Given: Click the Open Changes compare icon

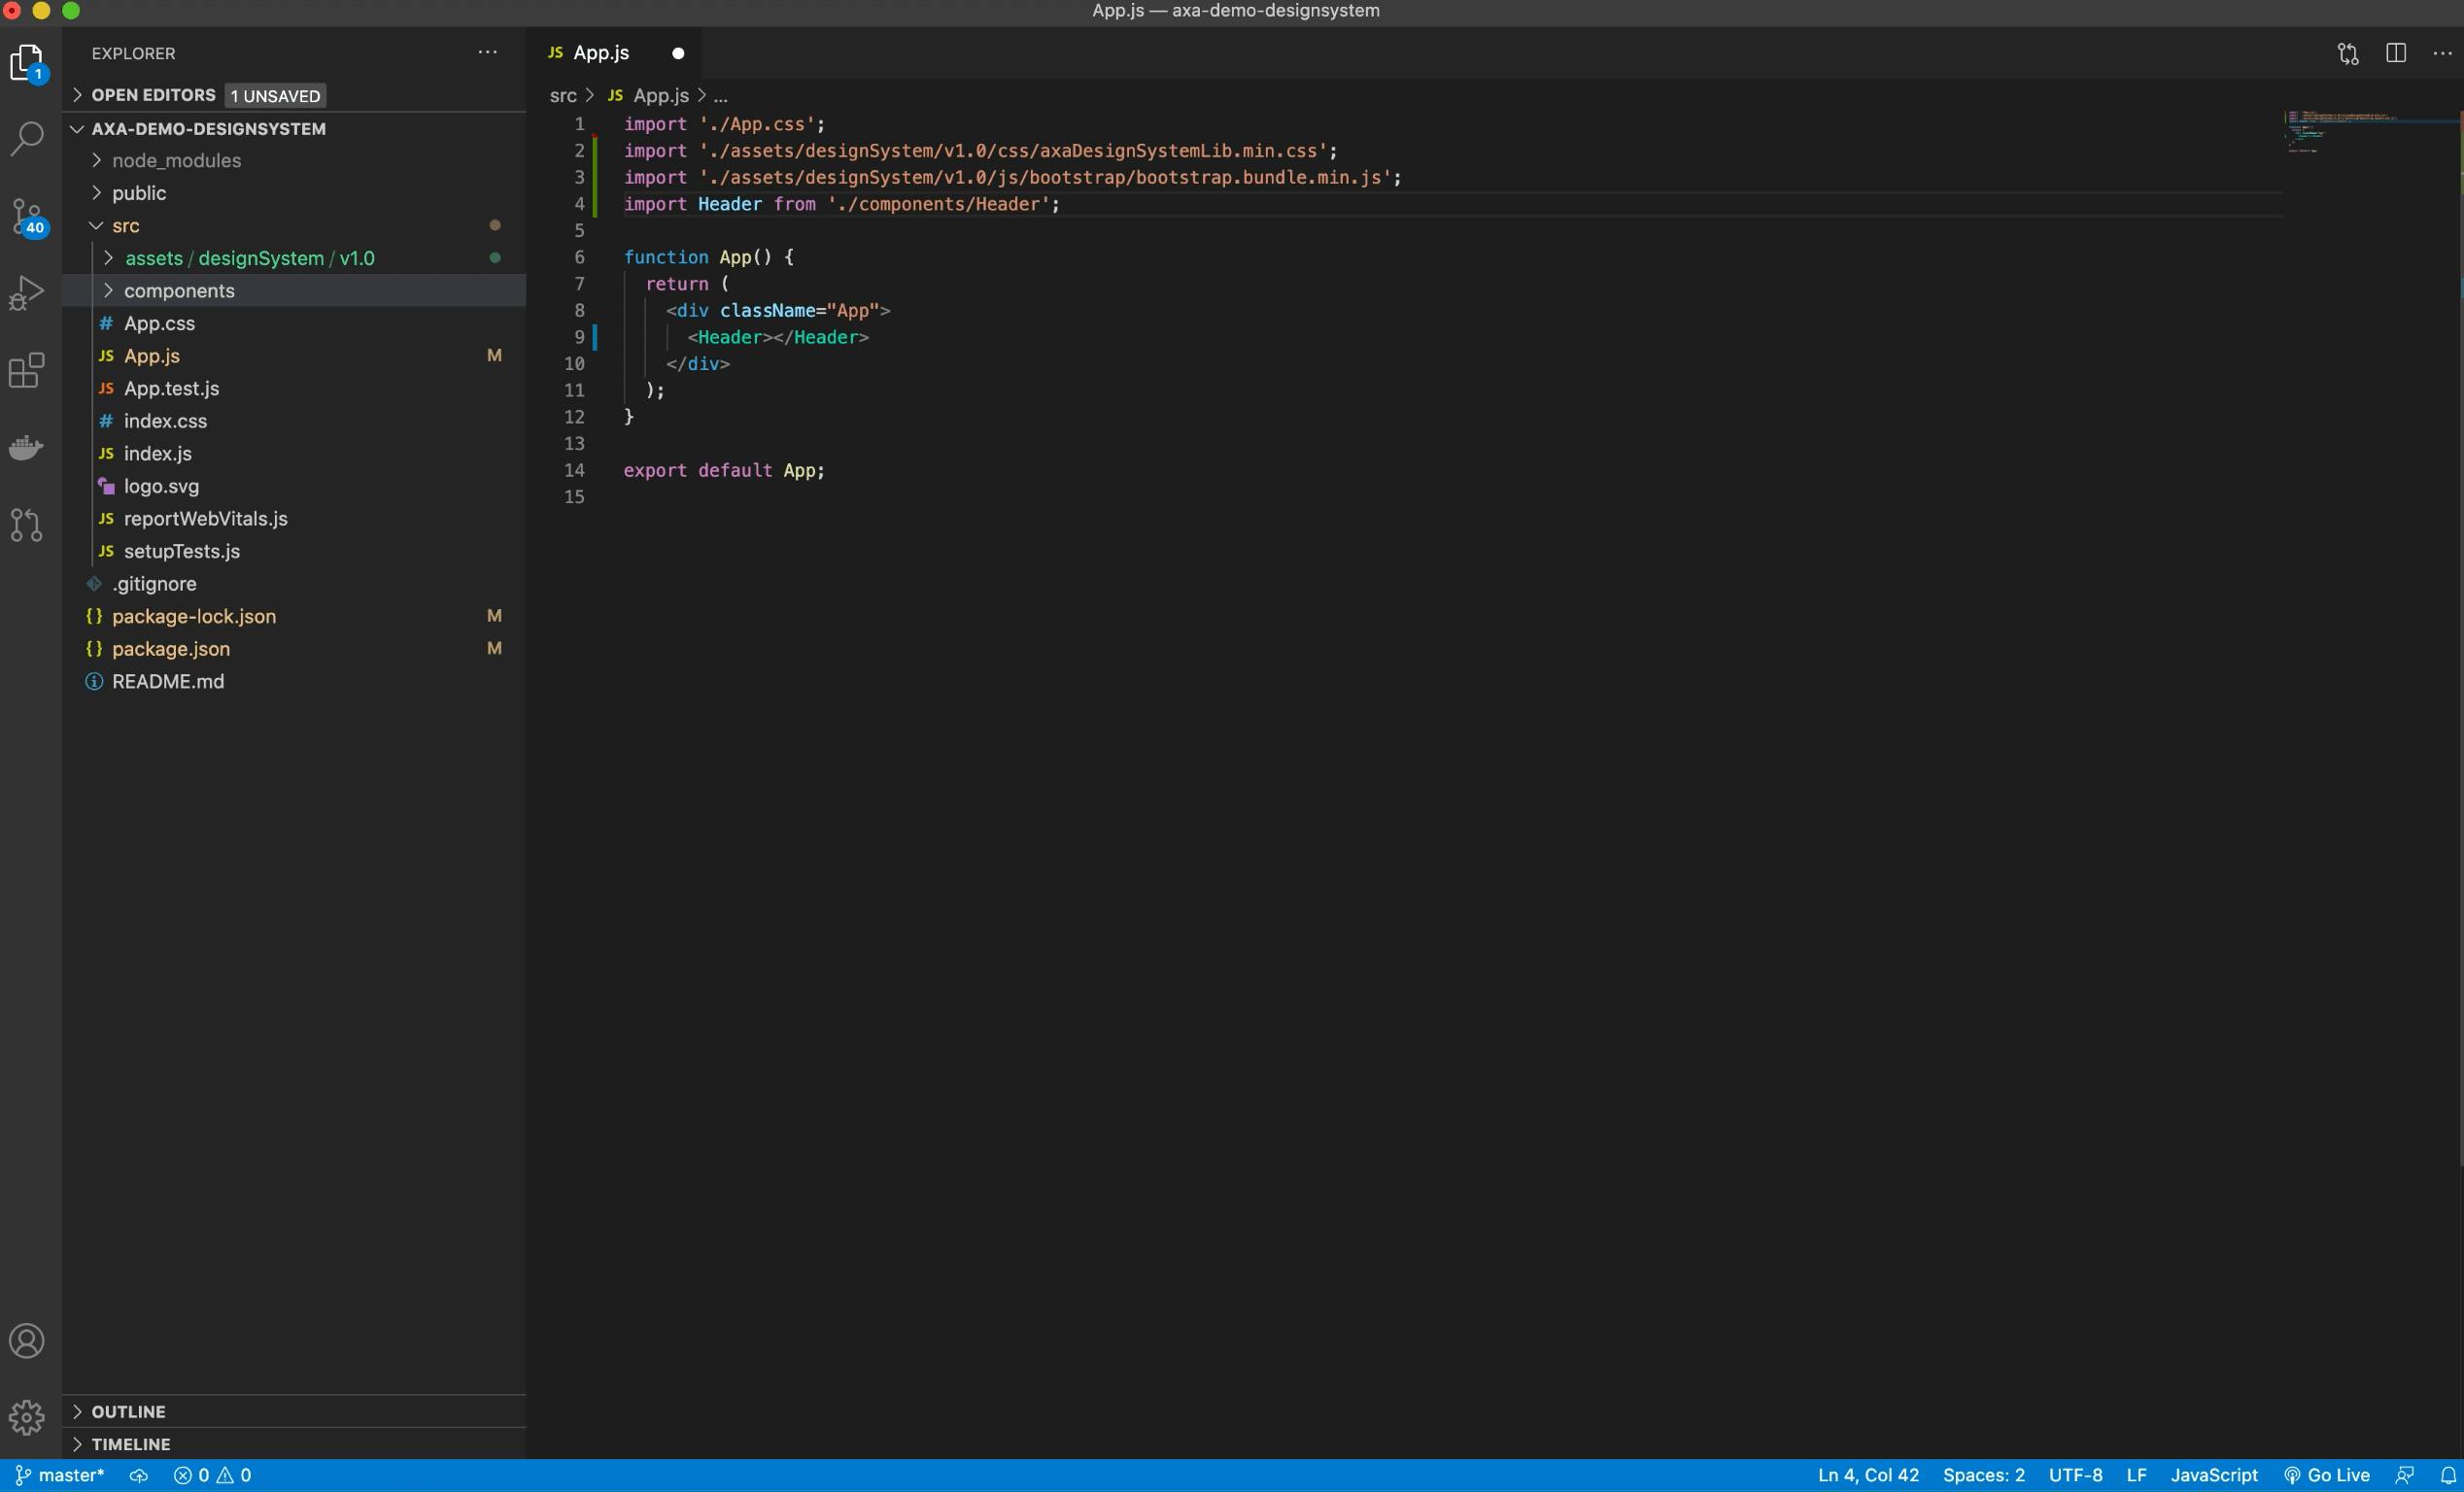Looking at the screenshot, I should point(2348,53).
